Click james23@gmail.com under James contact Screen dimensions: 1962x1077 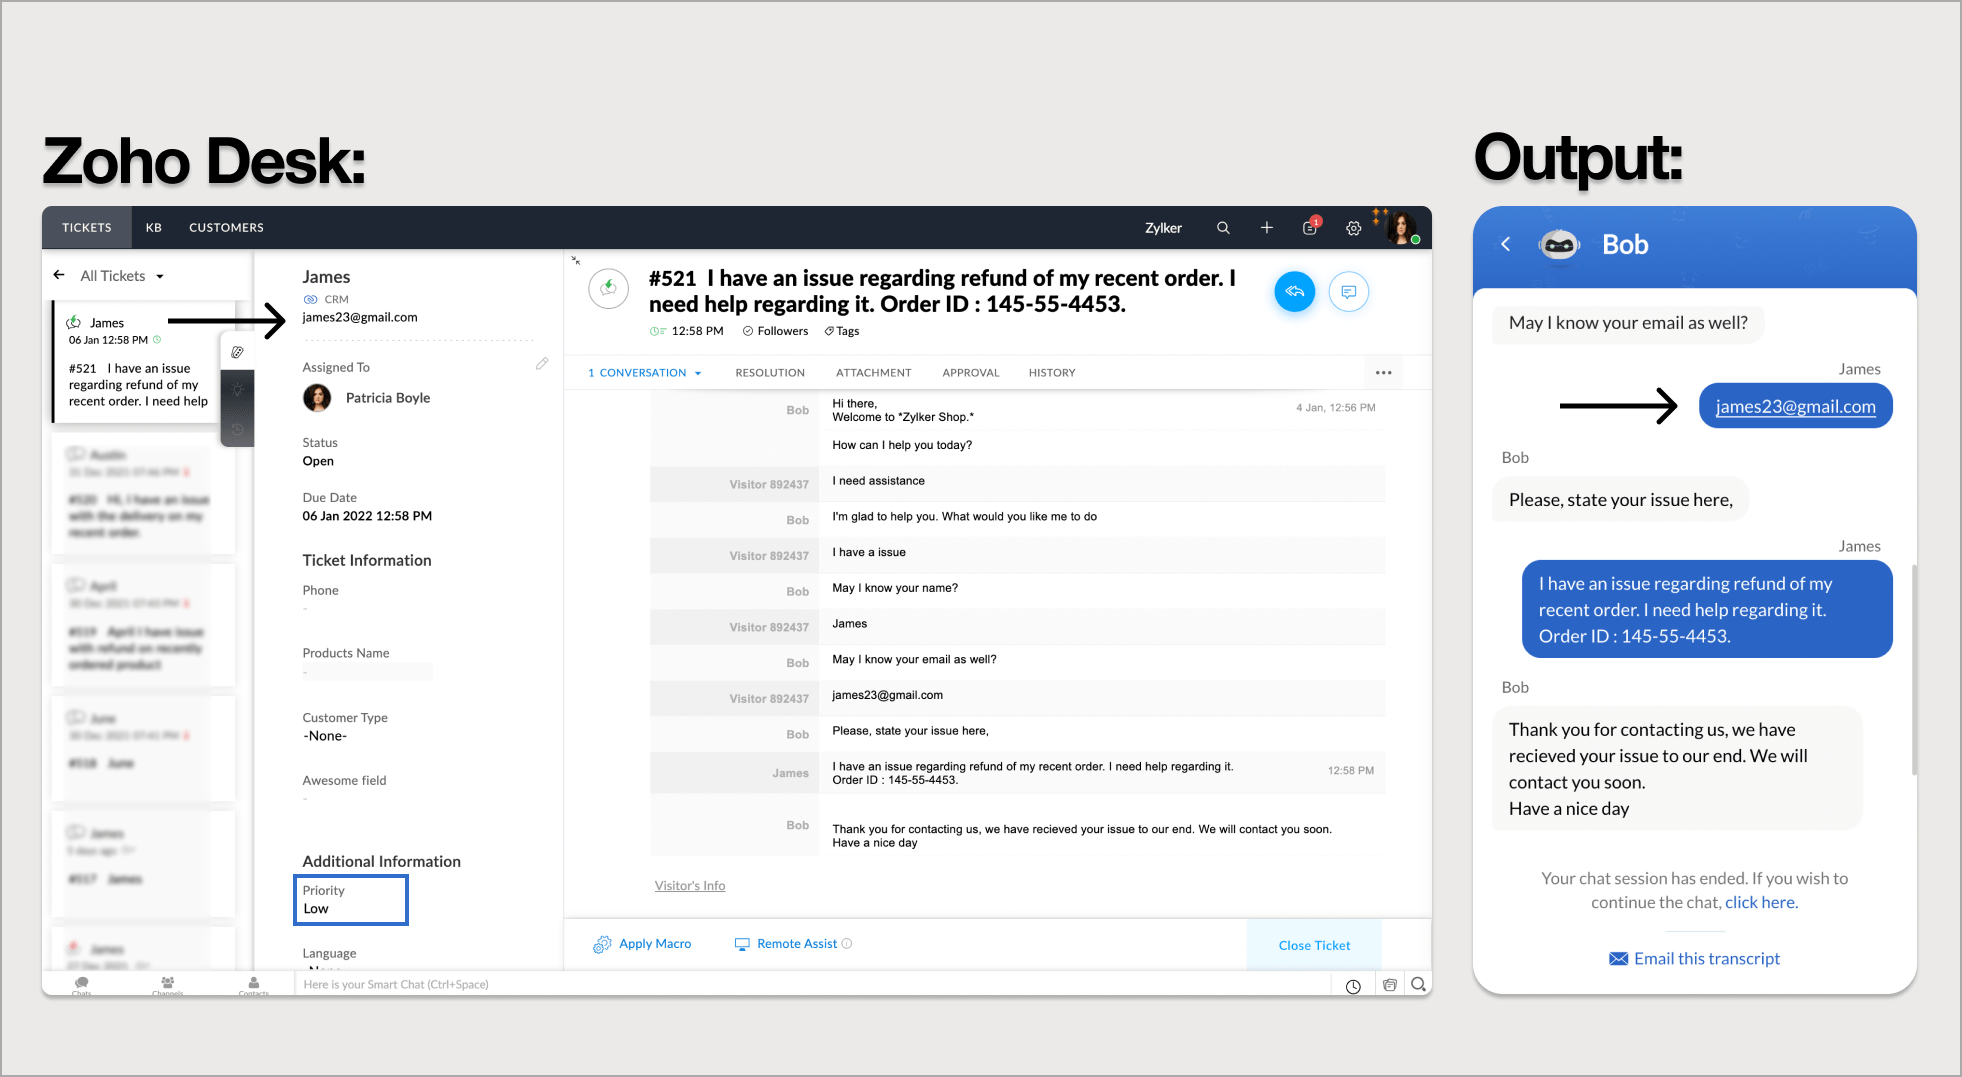coord(360,318)
